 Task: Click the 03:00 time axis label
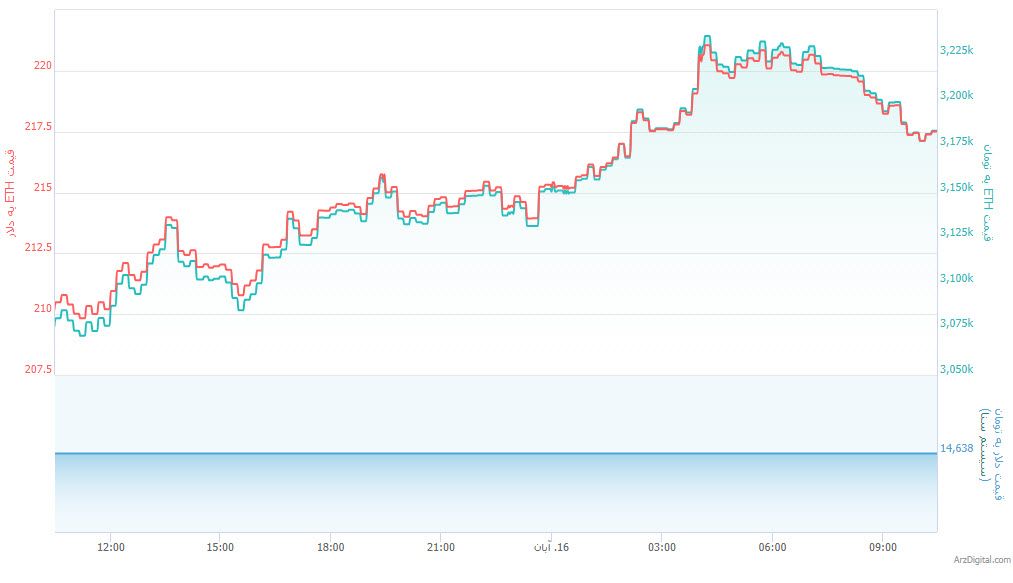(x=662, y=547)
